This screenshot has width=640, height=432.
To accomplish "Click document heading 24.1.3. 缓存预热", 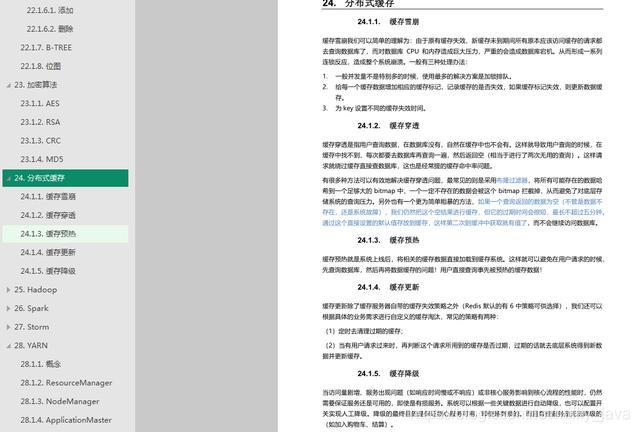I will (388, 240).
